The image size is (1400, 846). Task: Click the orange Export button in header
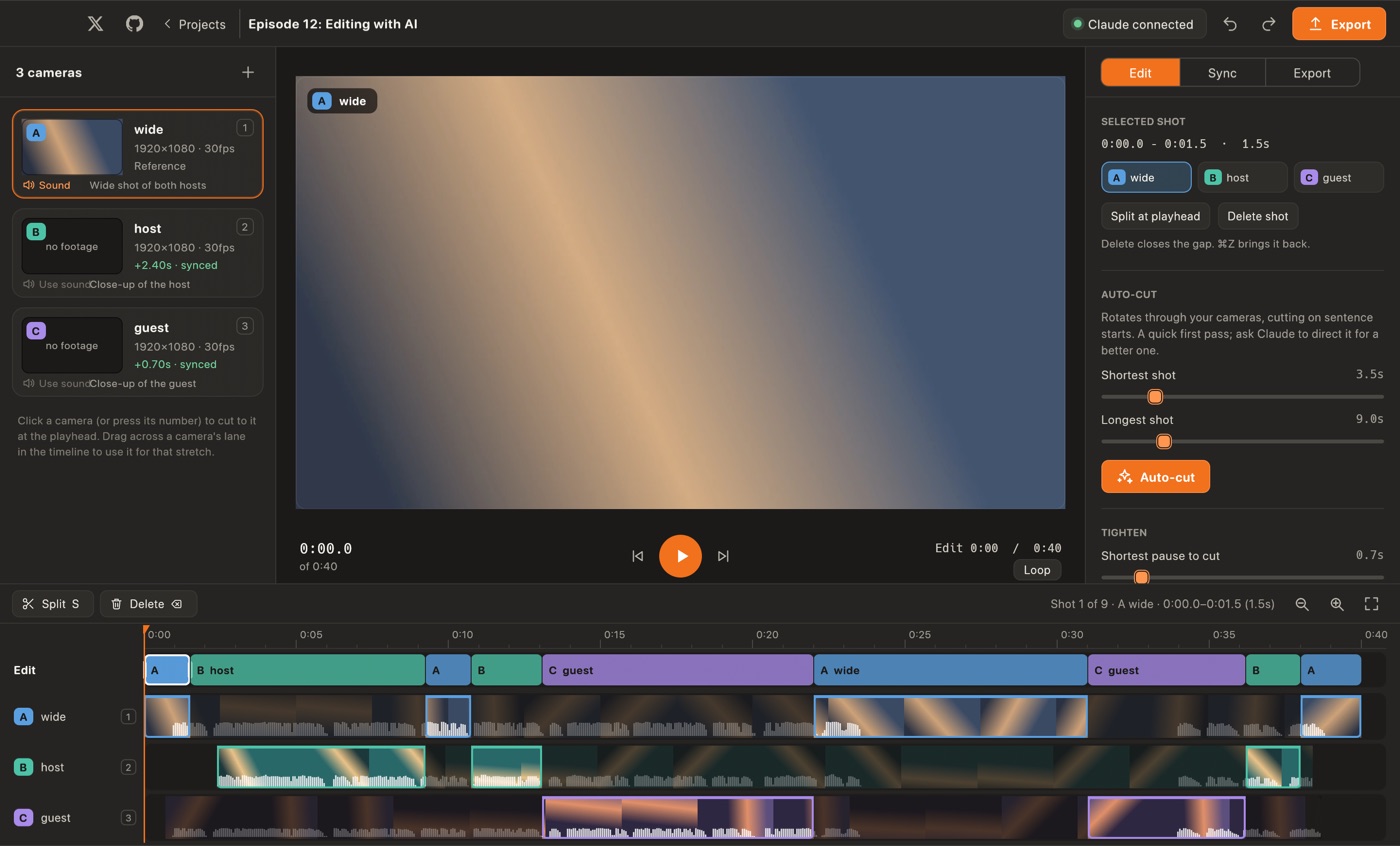(1339, 24)
